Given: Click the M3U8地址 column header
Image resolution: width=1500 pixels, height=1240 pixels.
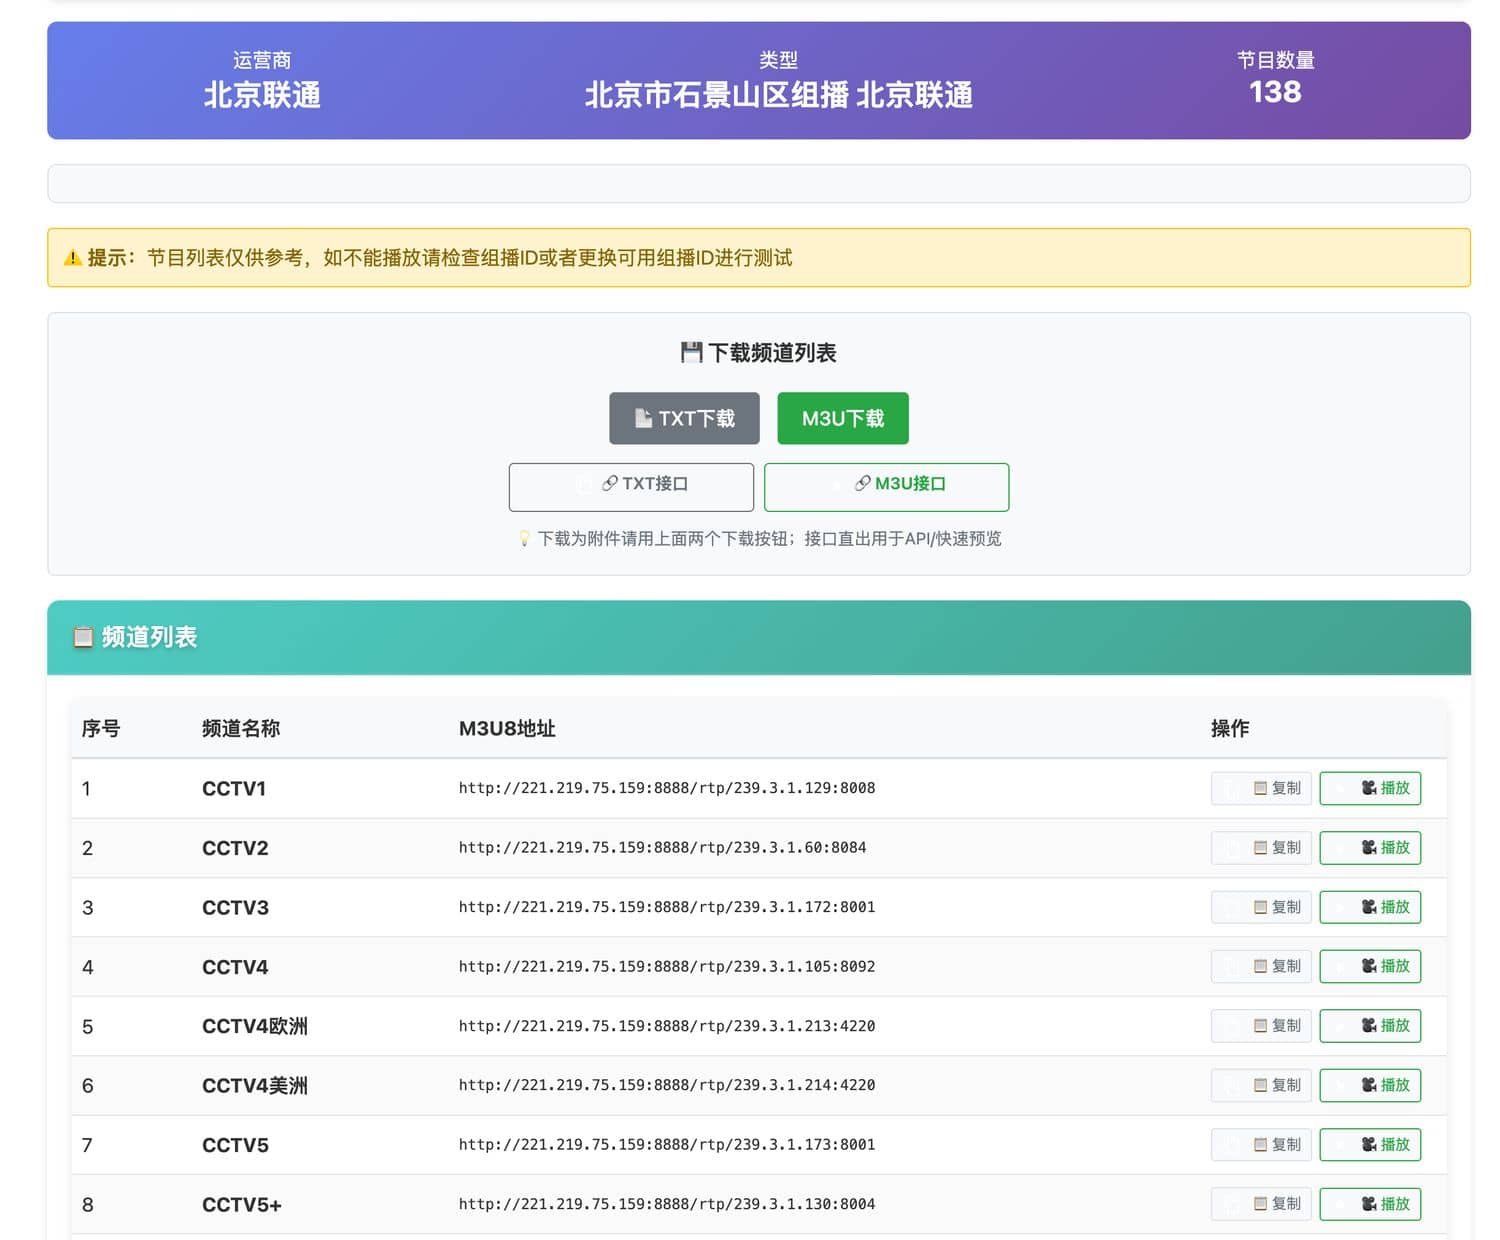Looking at the screenshot, I should (x=507, y=728).
